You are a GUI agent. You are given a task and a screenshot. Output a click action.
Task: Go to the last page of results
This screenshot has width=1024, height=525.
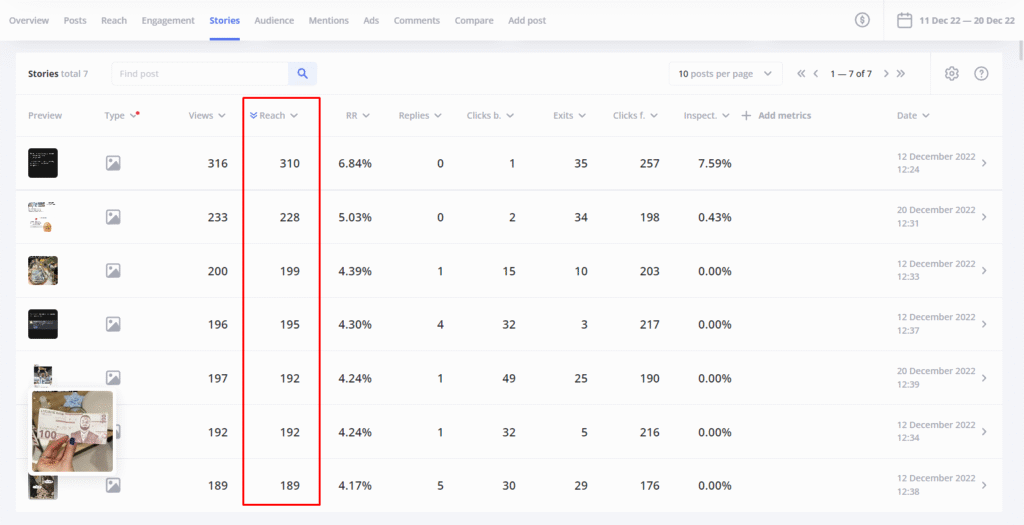tap(900, 74)
